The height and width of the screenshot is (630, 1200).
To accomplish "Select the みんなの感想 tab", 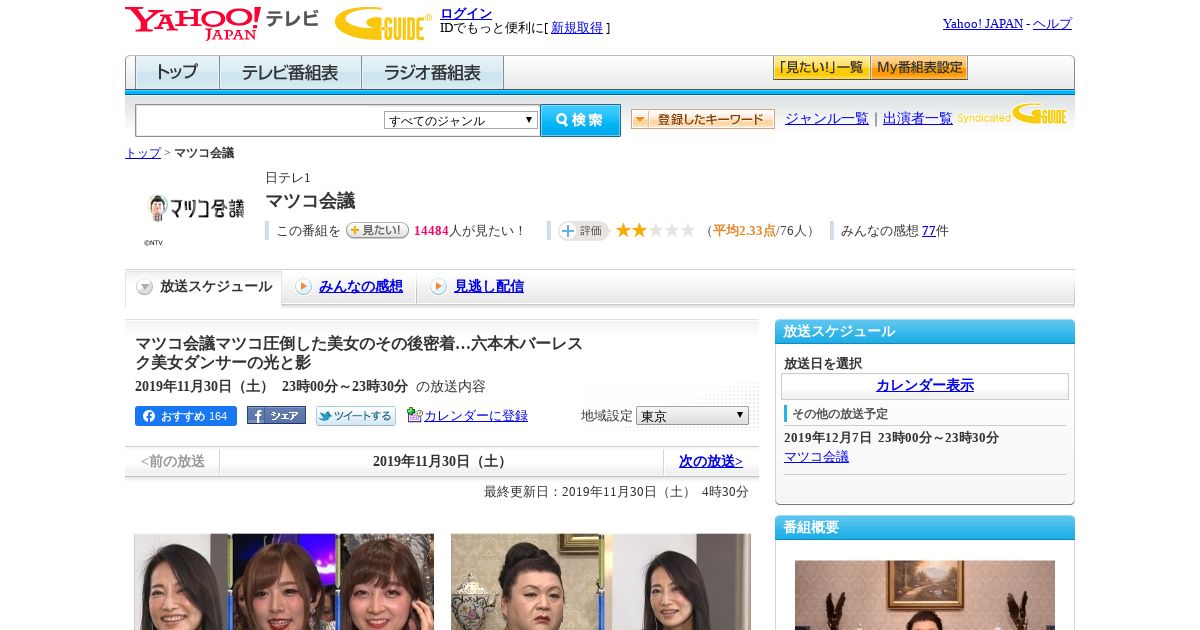I will [361, 286].
